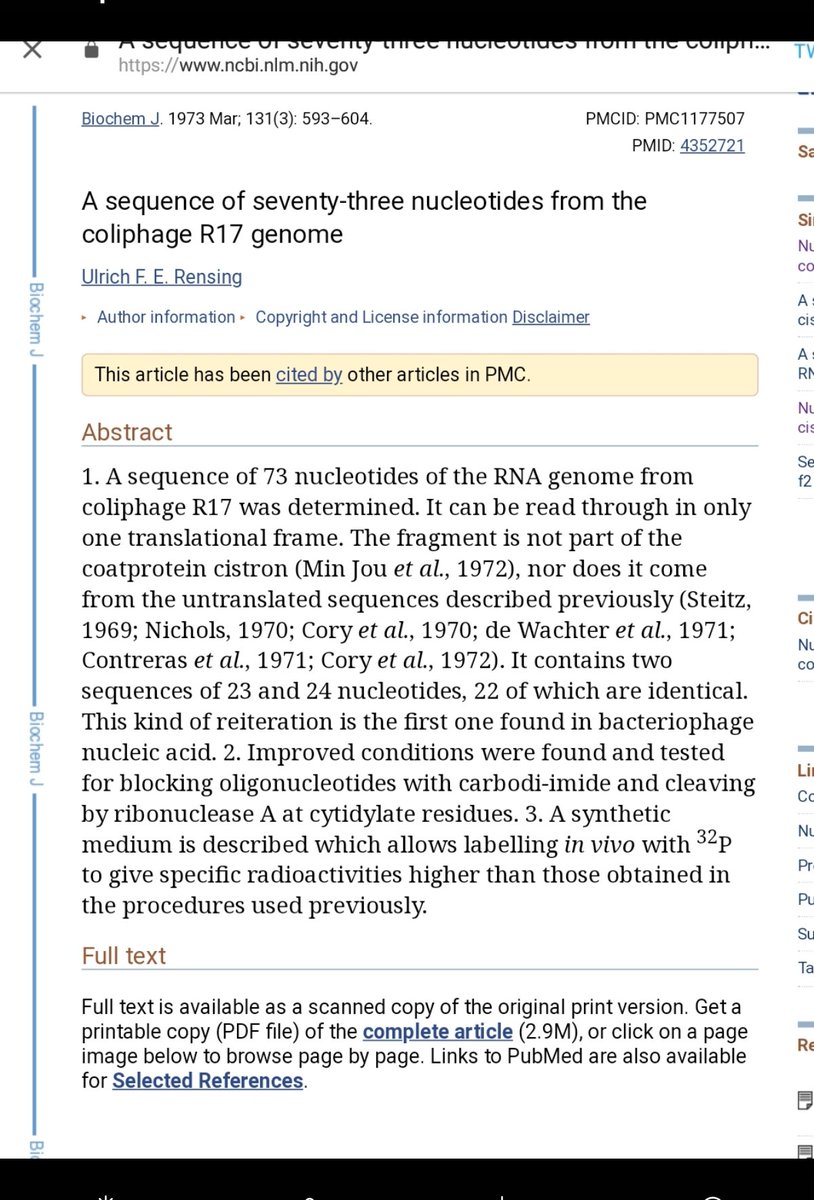
Task: Click the padlock icon beside the URL
Action: 93,50
